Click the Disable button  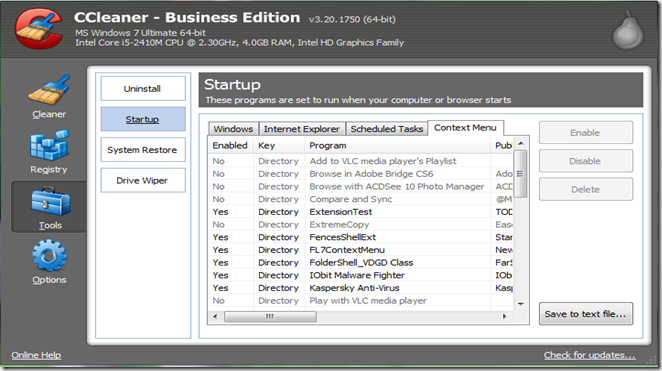pos(586,161)
